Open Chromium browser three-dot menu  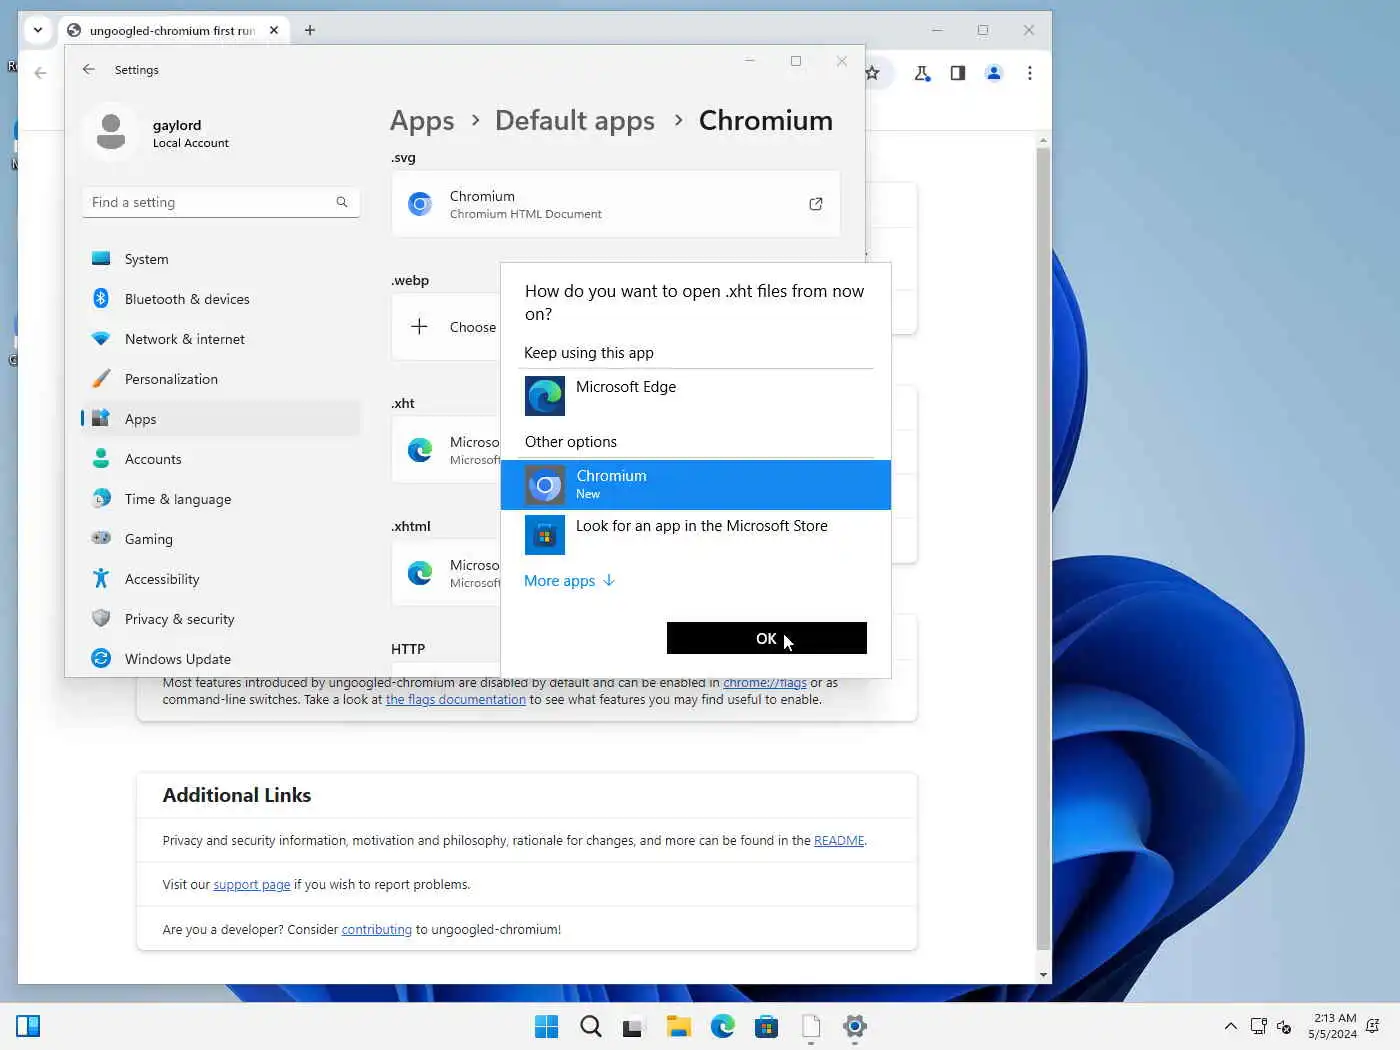click(x=1030, y=73)
